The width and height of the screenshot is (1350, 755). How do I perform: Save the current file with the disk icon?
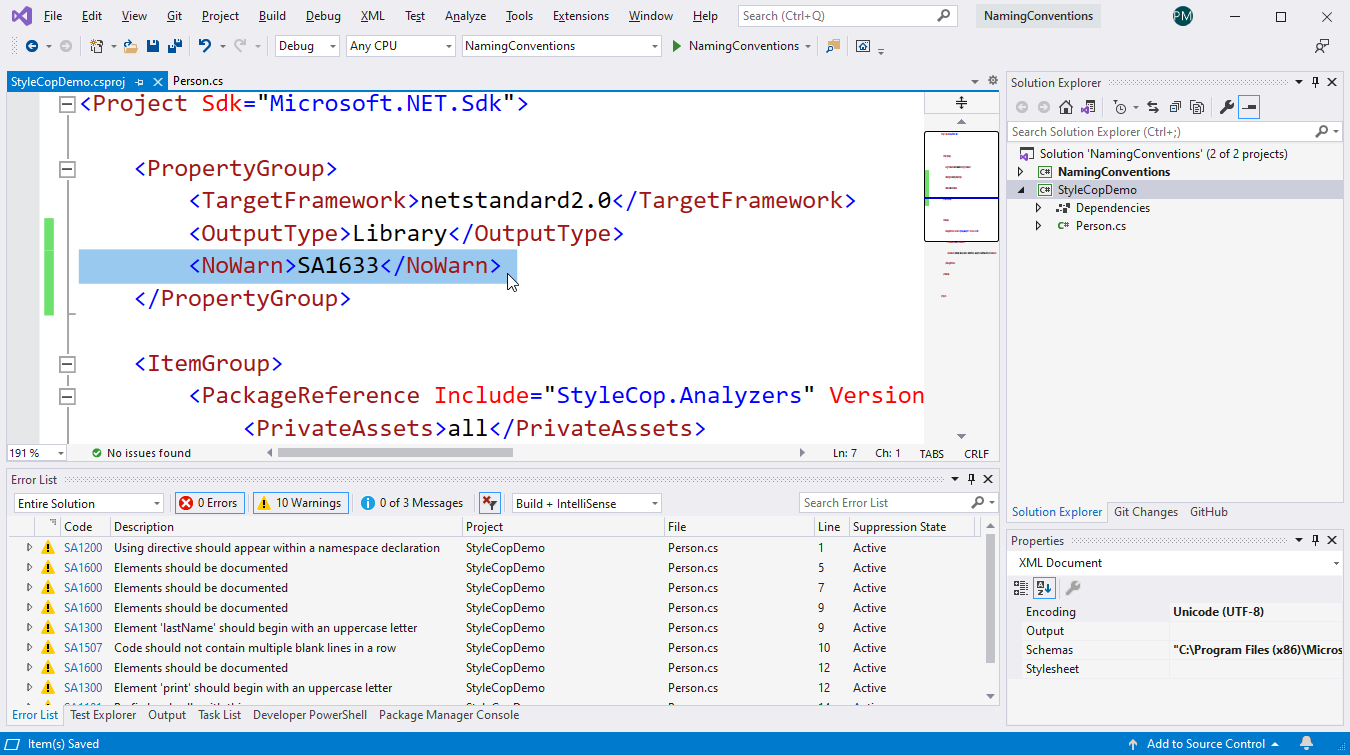pos(153,46)
